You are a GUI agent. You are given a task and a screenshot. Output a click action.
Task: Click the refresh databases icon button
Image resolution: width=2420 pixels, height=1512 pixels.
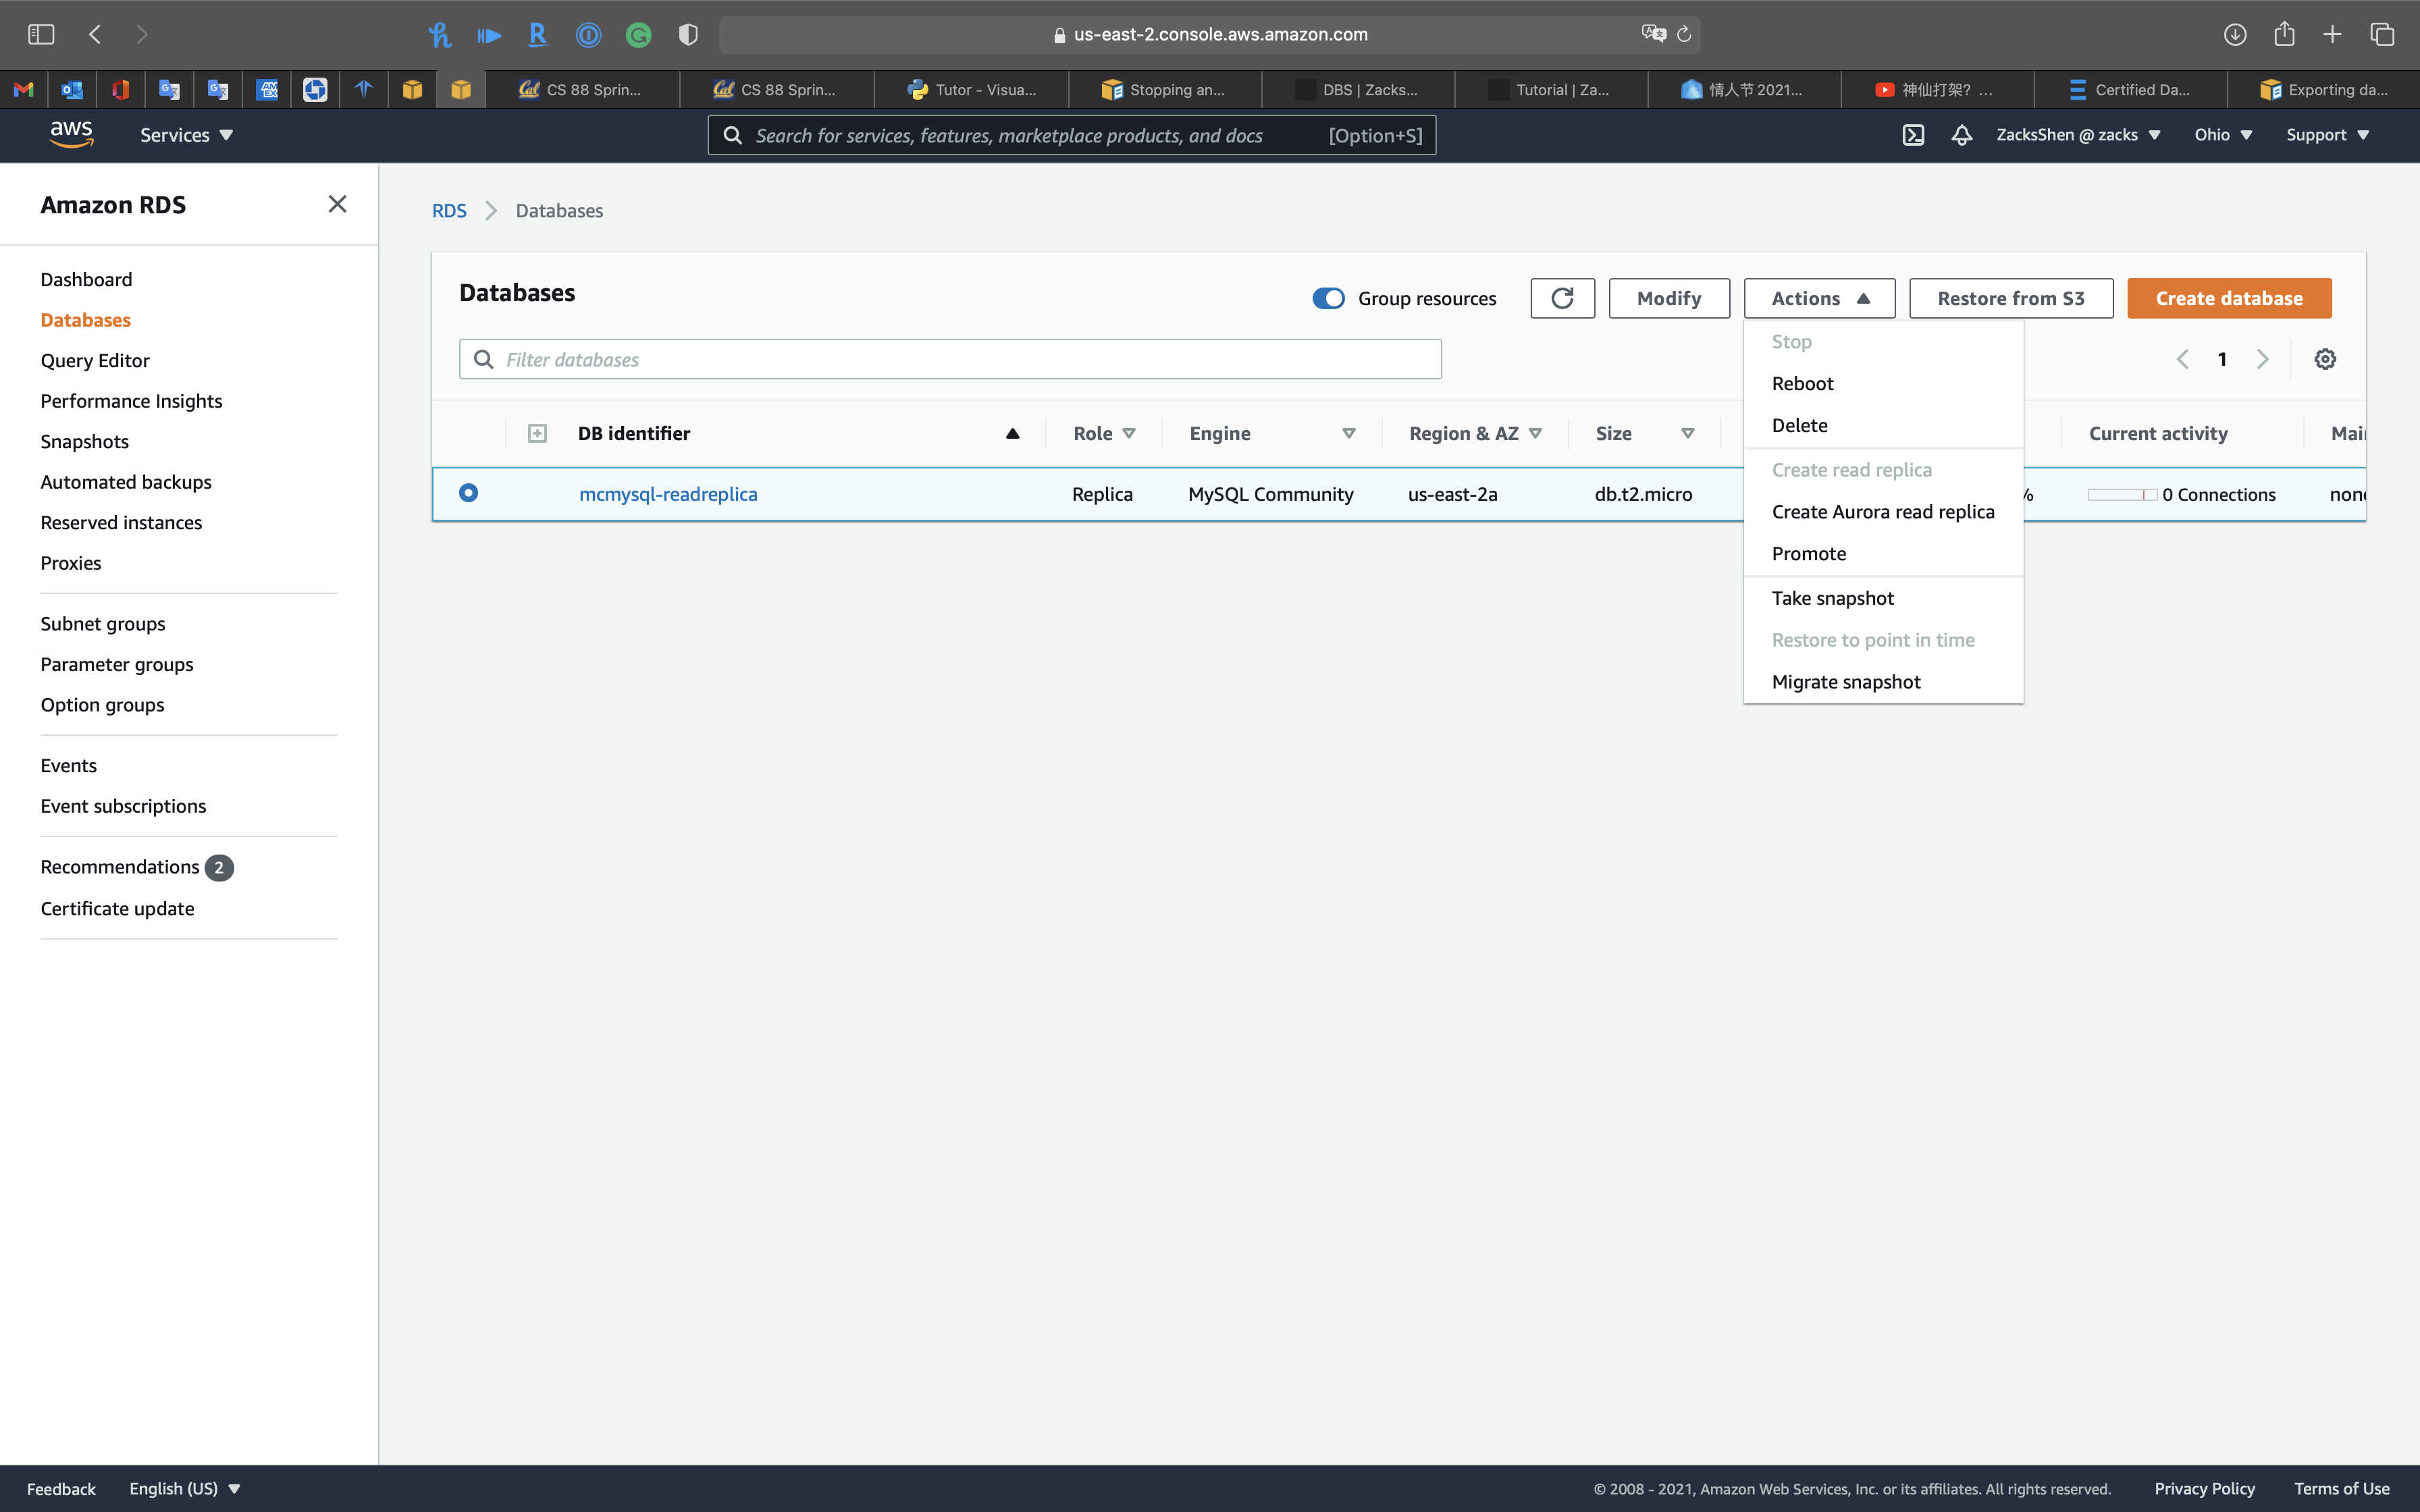click(x=1562, y=298)
